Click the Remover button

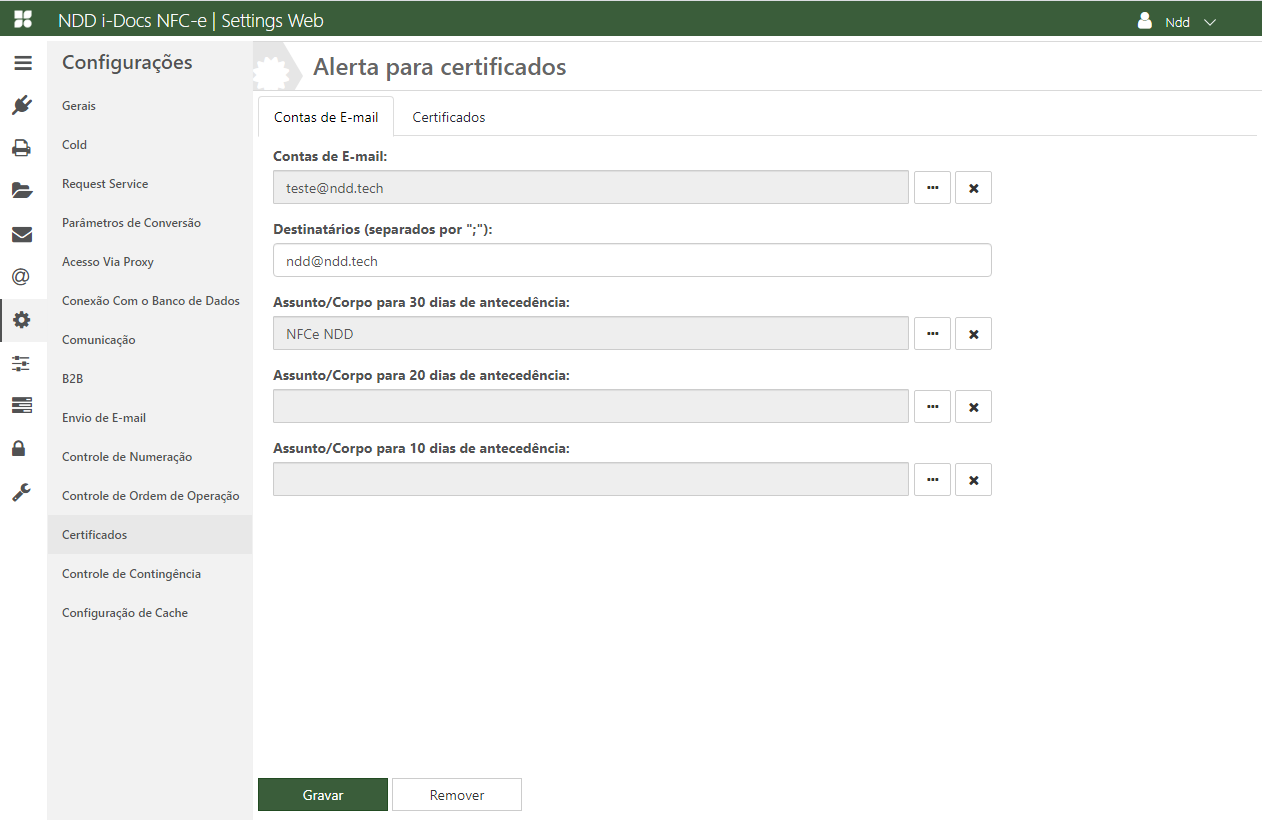pos(457,795)
